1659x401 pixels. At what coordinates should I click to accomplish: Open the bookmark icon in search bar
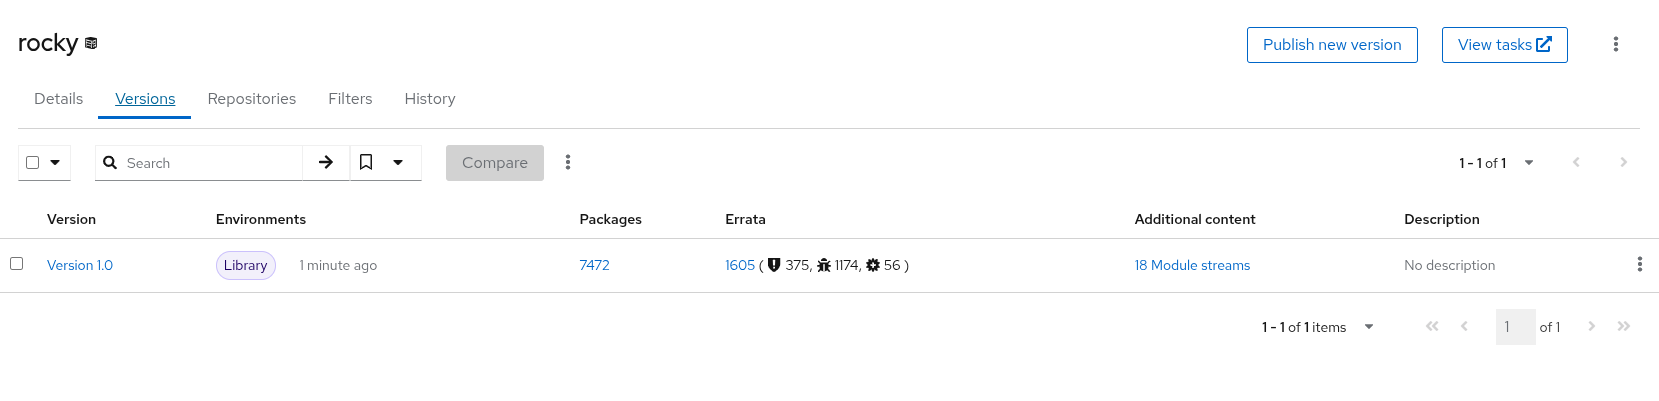366,162
